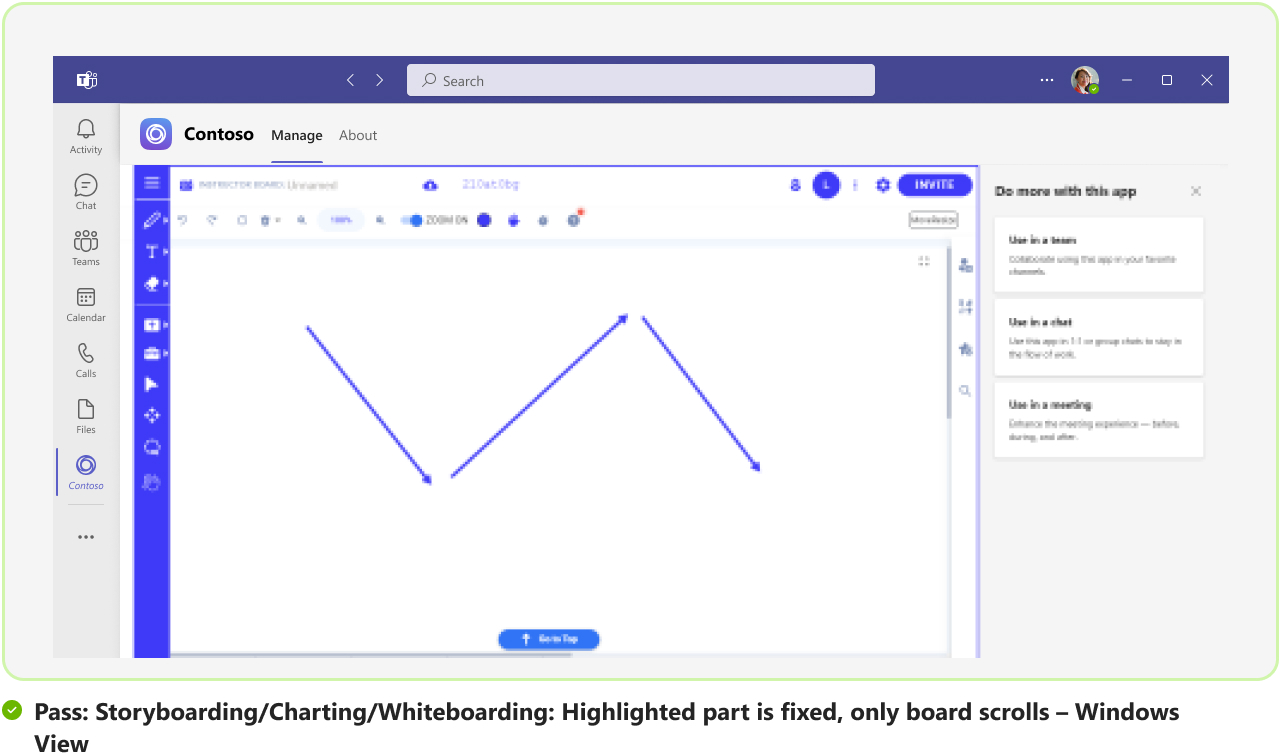Image resolution: width=1281 pixels, height=756 pixels.
Task: Open Teams in the sidebar
Action: coord(86,248)
